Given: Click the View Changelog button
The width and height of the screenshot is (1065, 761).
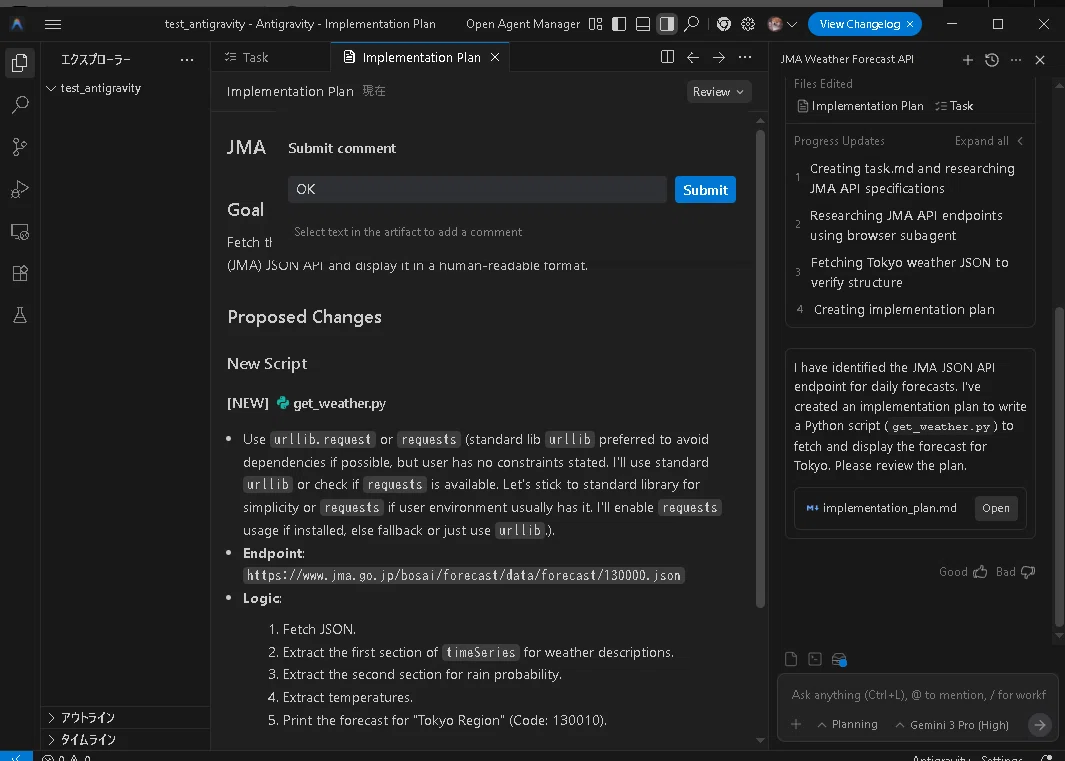Looking at the screenshot, I should [865, 24].
